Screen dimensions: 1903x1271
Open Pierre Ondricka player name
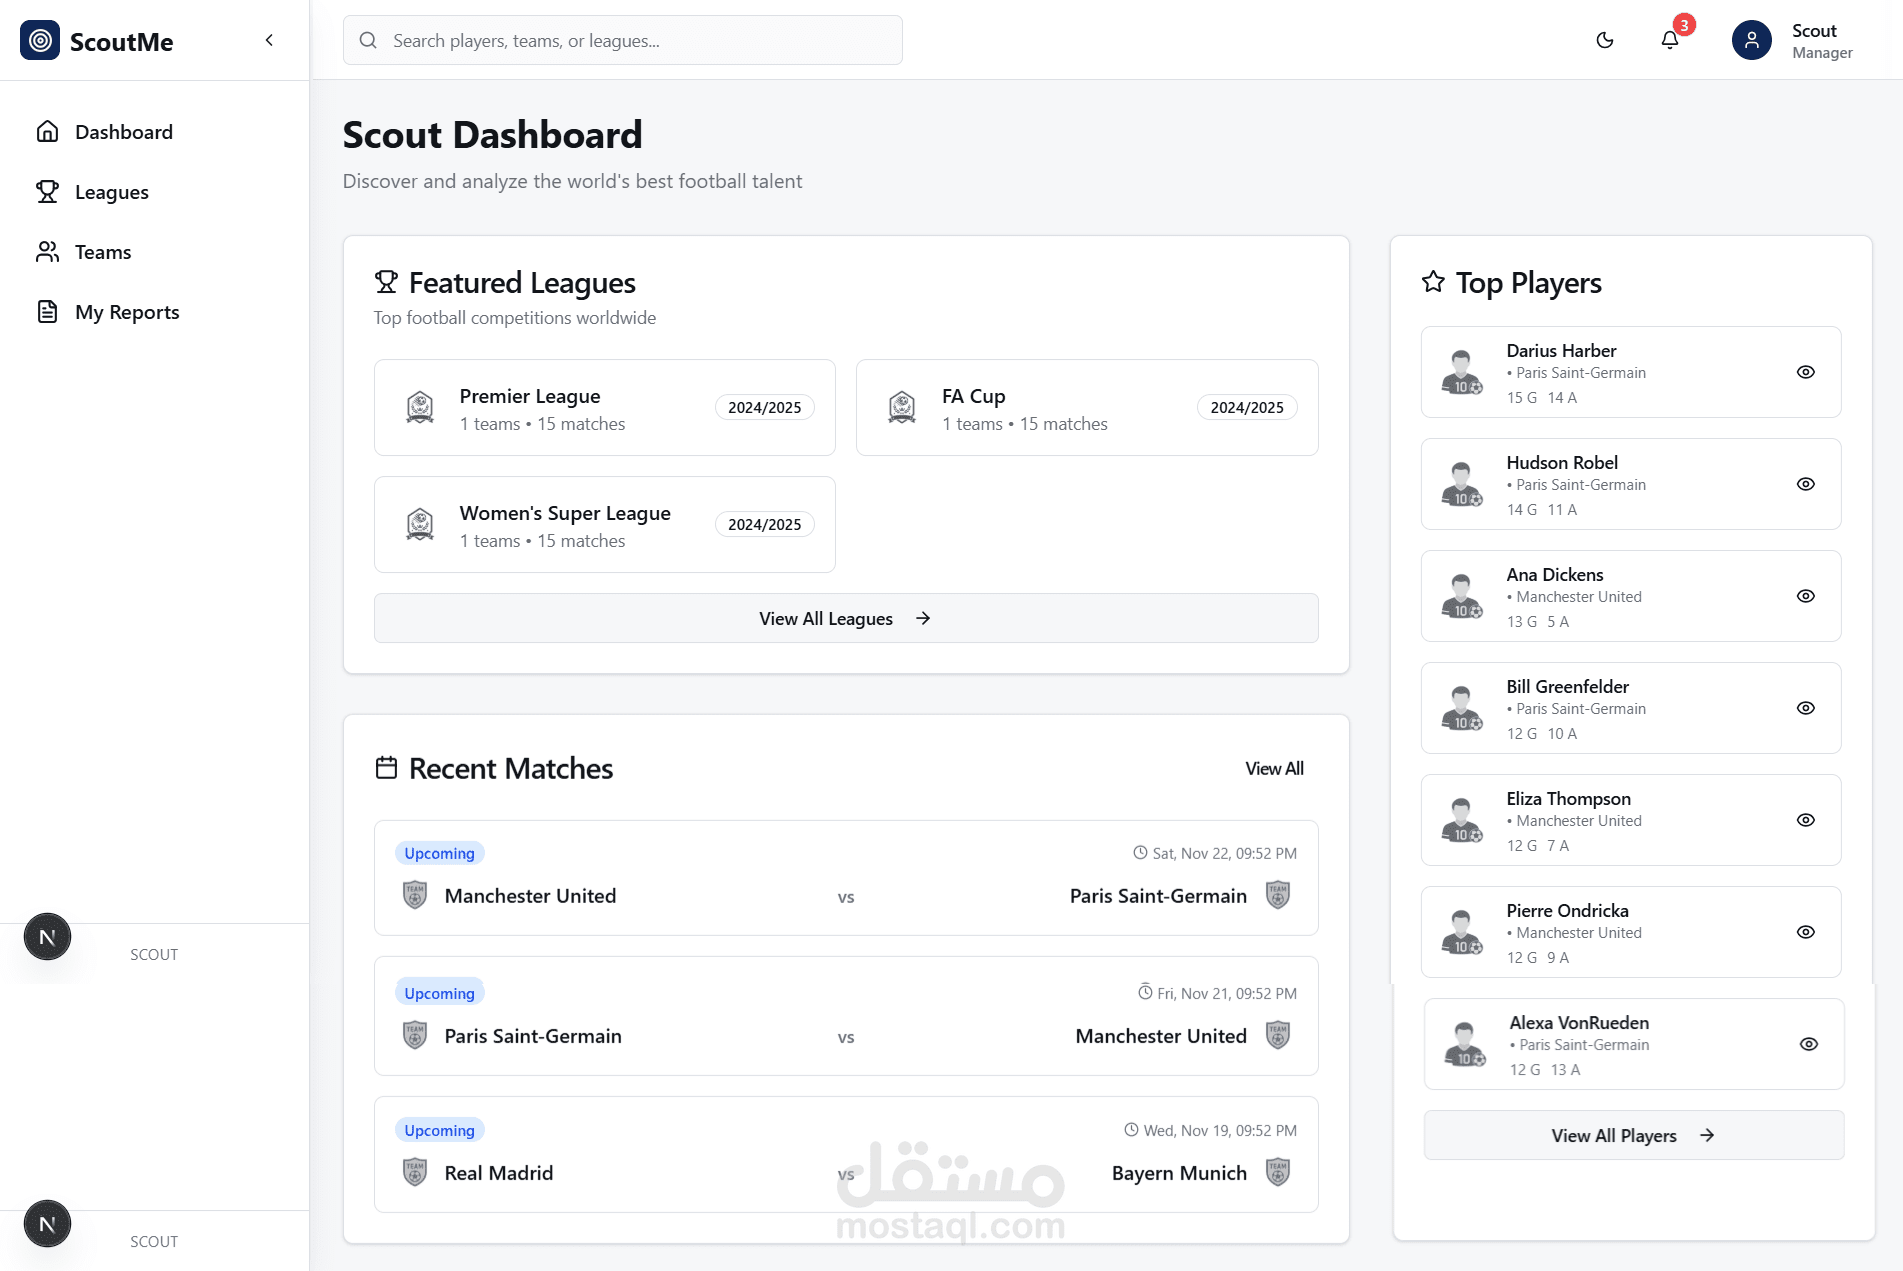coord(1567,911)
